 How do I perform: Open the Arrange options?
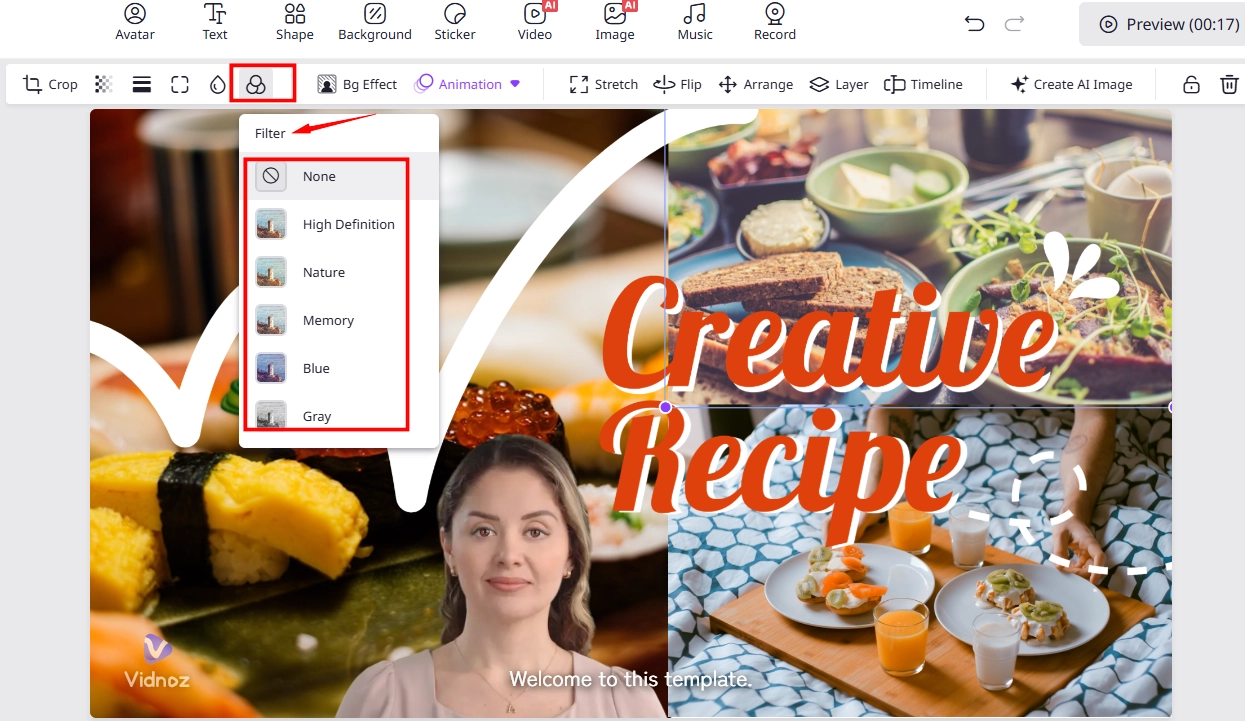[756, 84]
